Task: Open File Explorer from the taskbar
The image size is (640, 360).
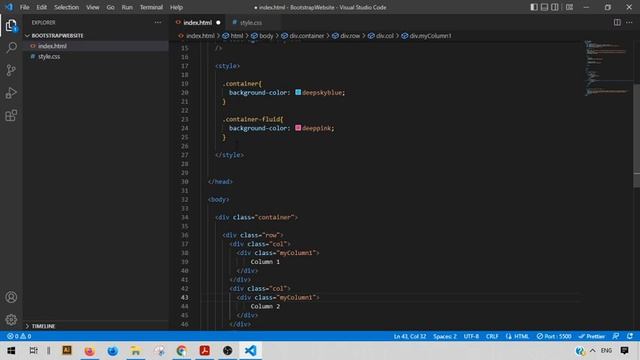Action: [x=136, y=350]
